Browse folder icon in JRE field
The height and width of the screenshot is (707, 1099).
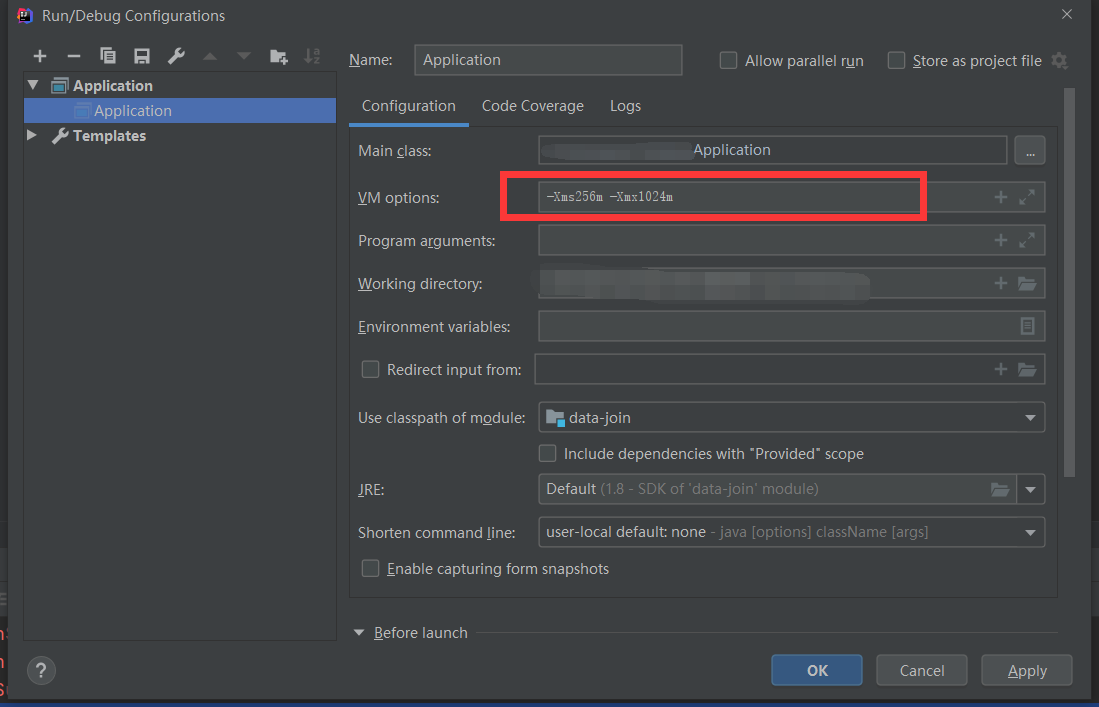coord(1000,489)
